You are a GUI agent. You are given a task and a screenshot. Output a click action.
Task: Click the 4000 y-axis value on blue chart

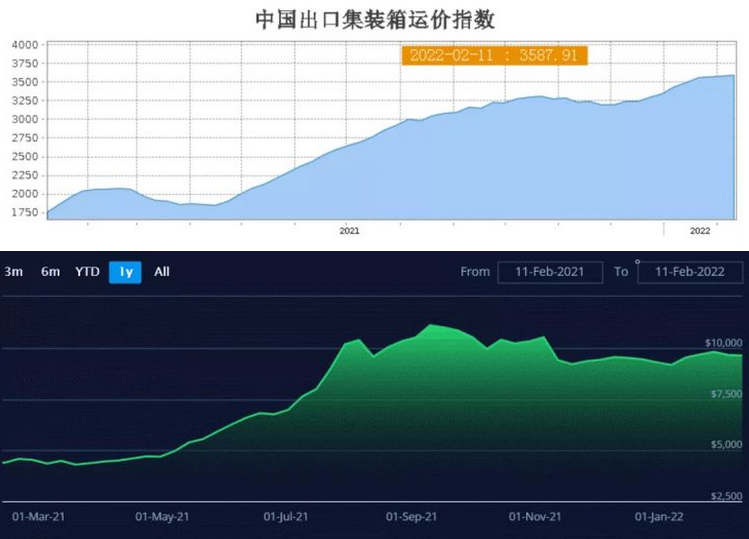25,45
